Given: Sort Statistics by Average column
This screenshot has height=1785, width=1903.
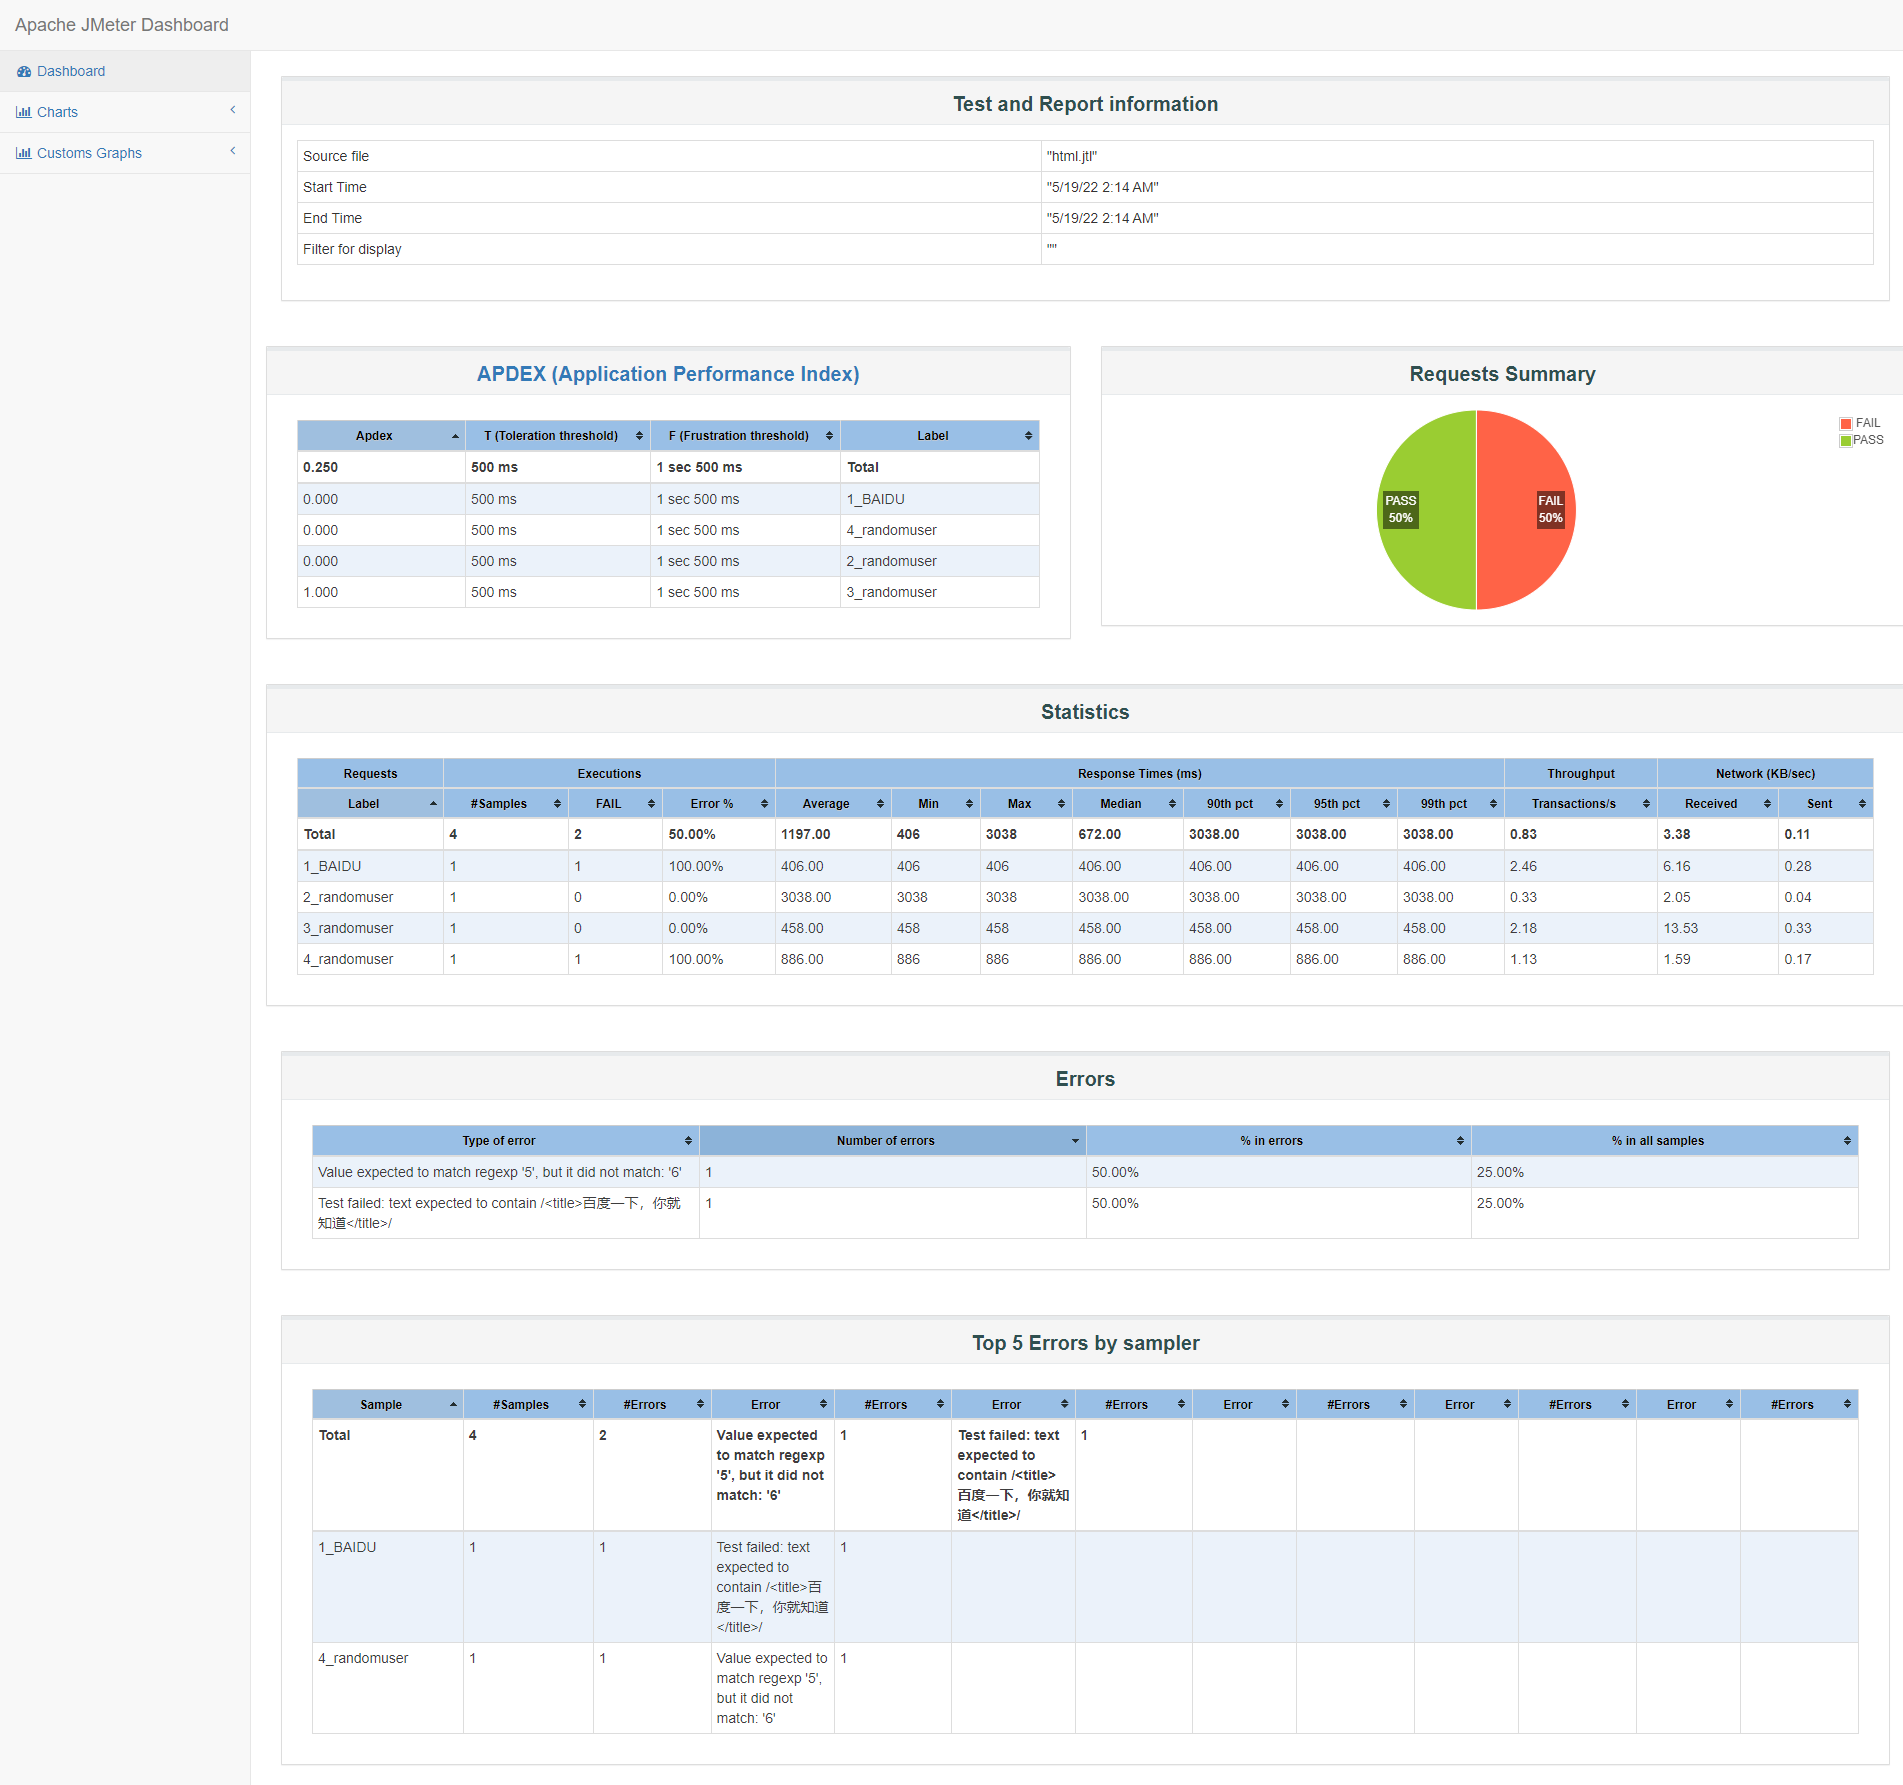Looking at the screenshot, I should pyautogui.click(x=833, y=804).
